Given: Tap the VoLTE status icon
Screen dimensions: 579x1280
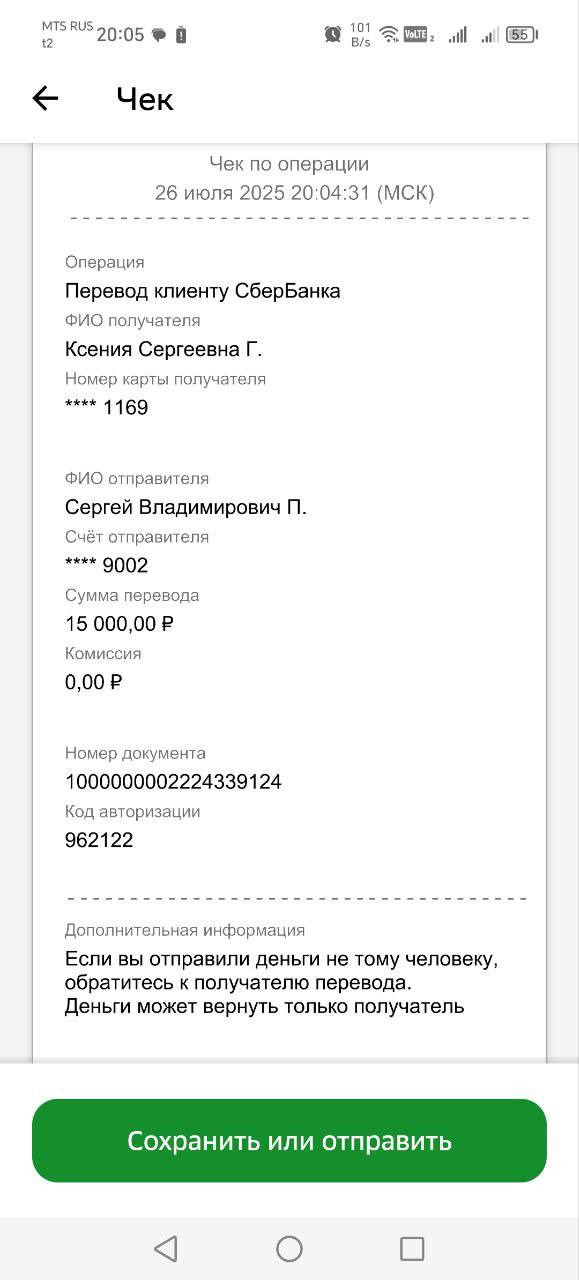Looking at the screenshot, I should tap(418, 34).
